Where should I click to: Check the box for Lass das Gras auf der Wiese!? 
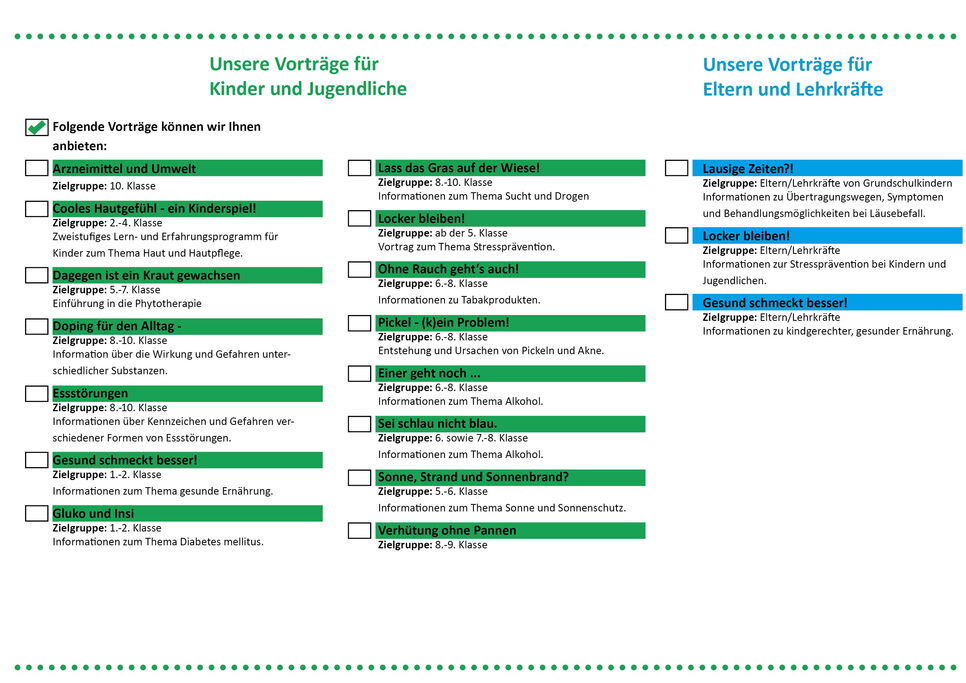coord(360,168)
